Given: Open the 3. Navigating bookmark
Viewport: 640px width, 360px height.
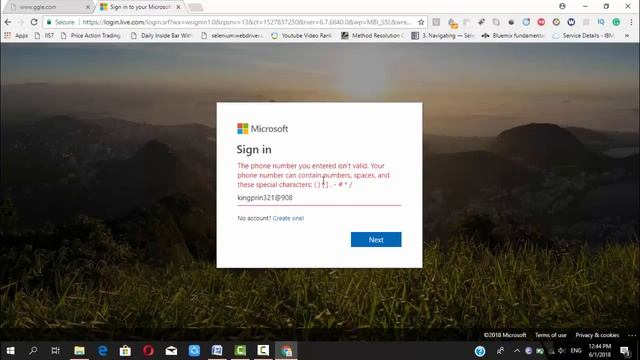Looking at the screenshot, I should (x=443, y=36).
